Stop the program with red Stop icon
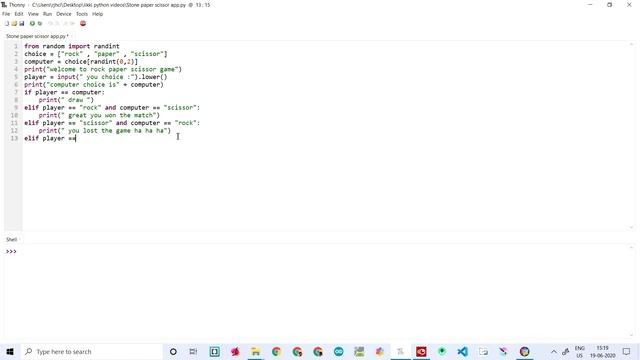The width and height of the screenshot is (640, 360). click(x=83, y=24)
